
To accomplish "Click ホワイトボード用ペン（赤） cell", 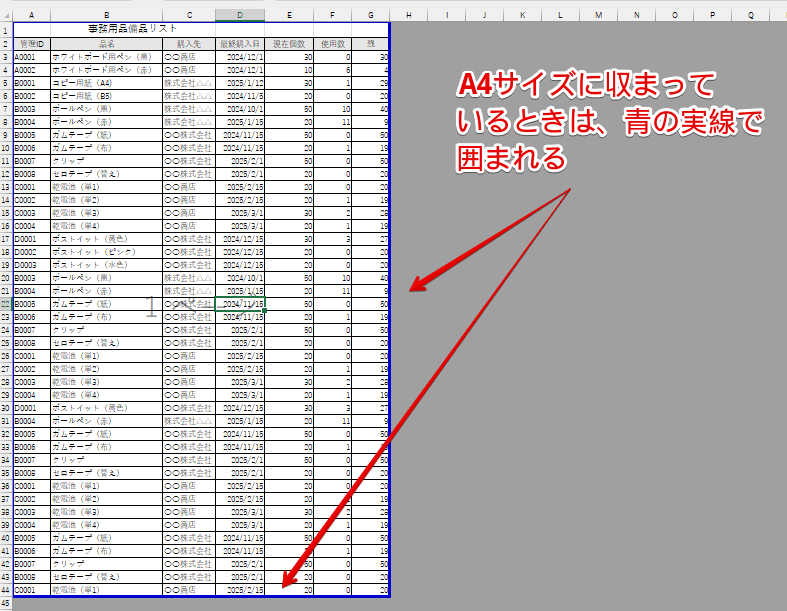I will tap(106, 70).
